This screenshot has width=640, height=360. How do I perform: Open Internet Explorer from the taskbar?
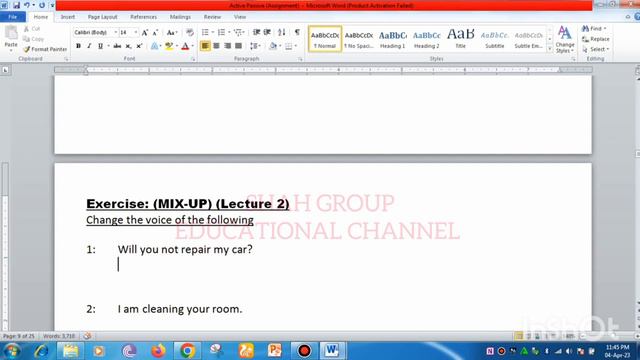coord(41,351)
